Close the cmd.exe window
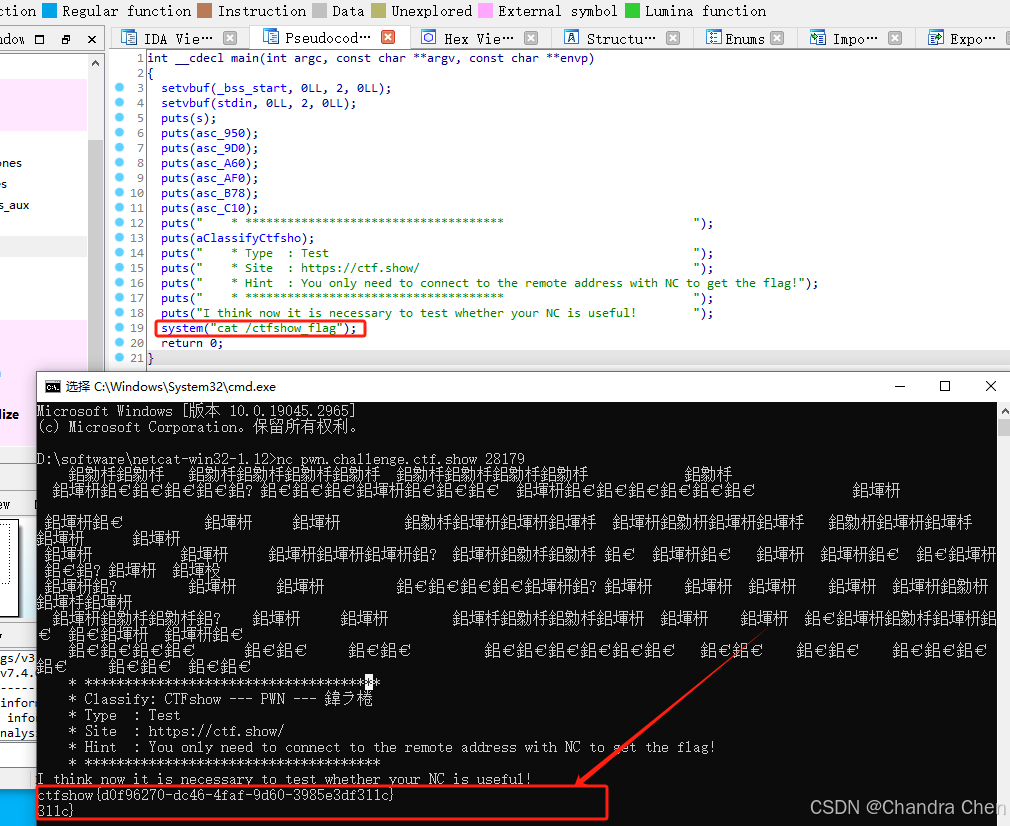The height and width of the screenshot is (826, 1010). point(991,387)
